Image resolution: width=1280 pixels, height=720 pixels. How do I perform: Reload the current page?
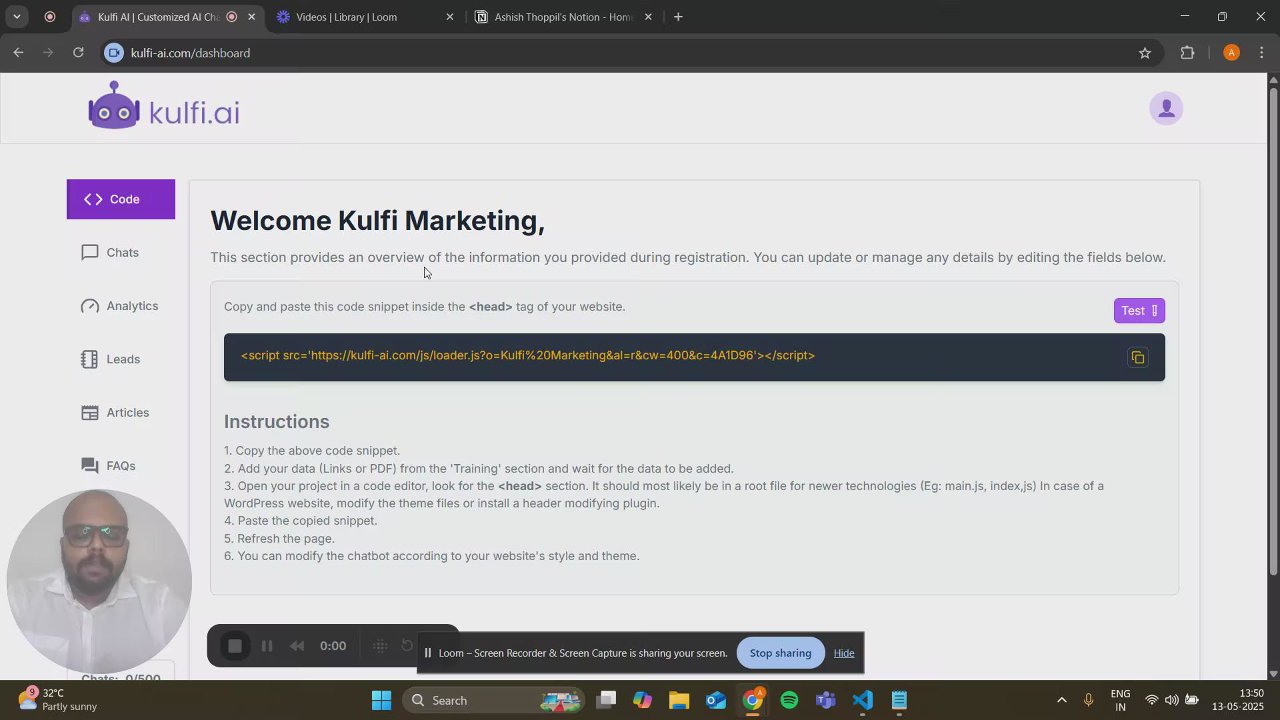pos(78,53)
